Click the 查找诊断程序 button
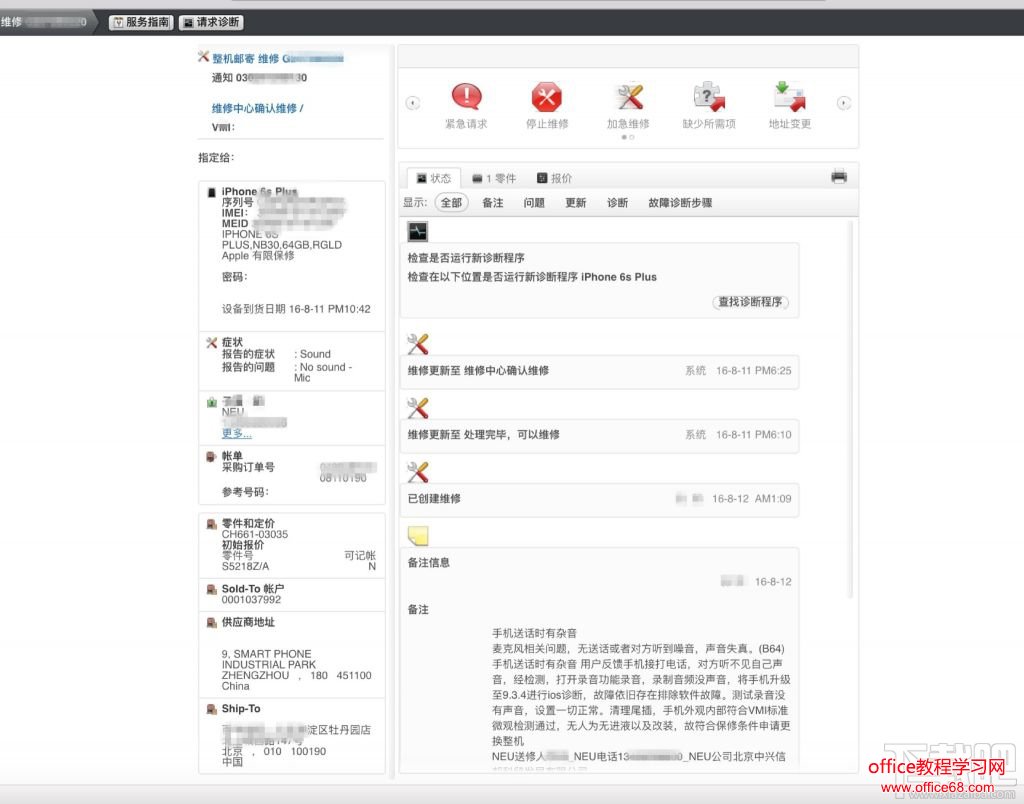 (x=750, y=302)
